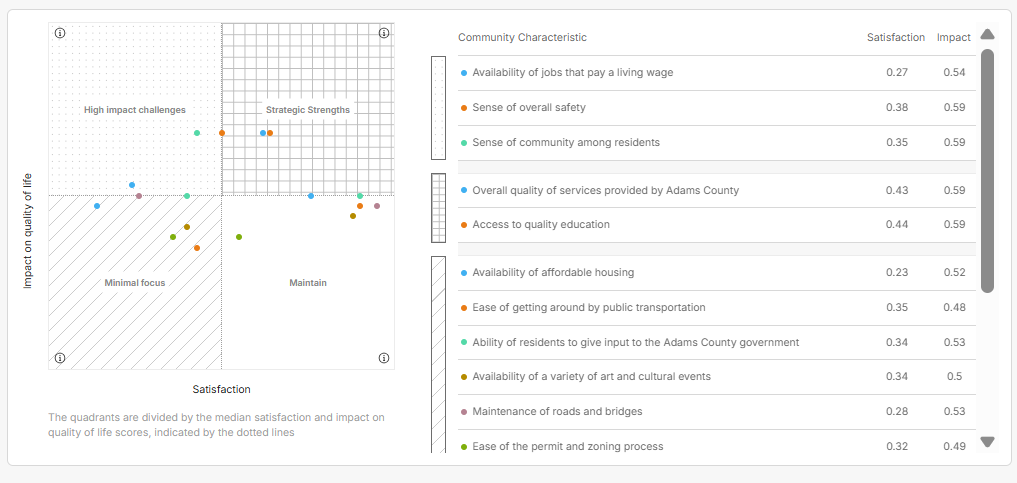Select the Access to quality education row

point(717,225)
